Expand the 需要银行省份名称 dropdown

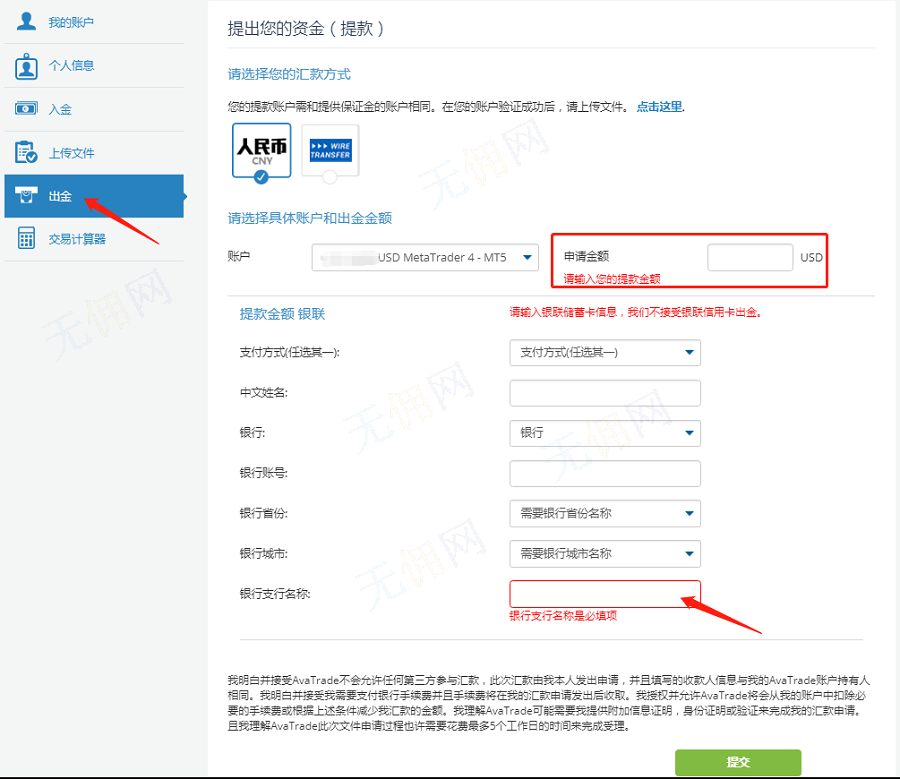(605, 514)
